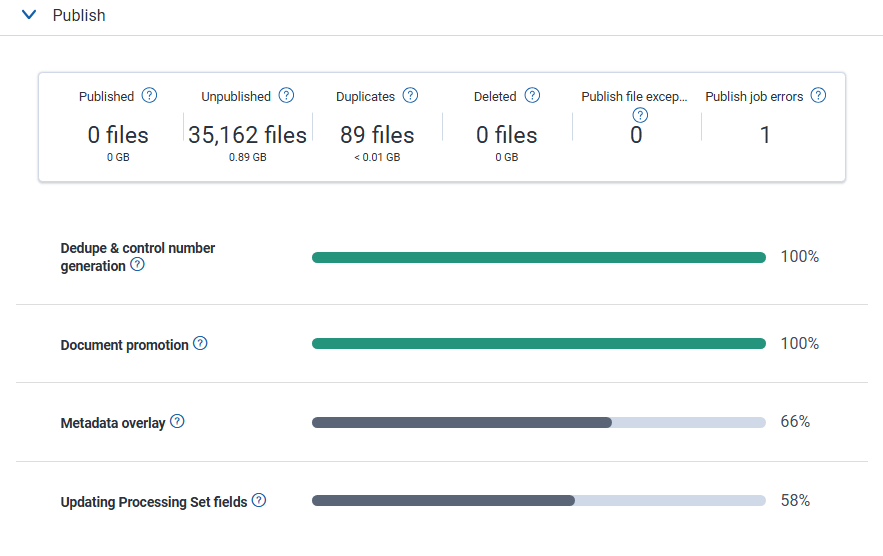Click the 100% Dedupe percentage
The image size is (883, 556).
[800, 256]
